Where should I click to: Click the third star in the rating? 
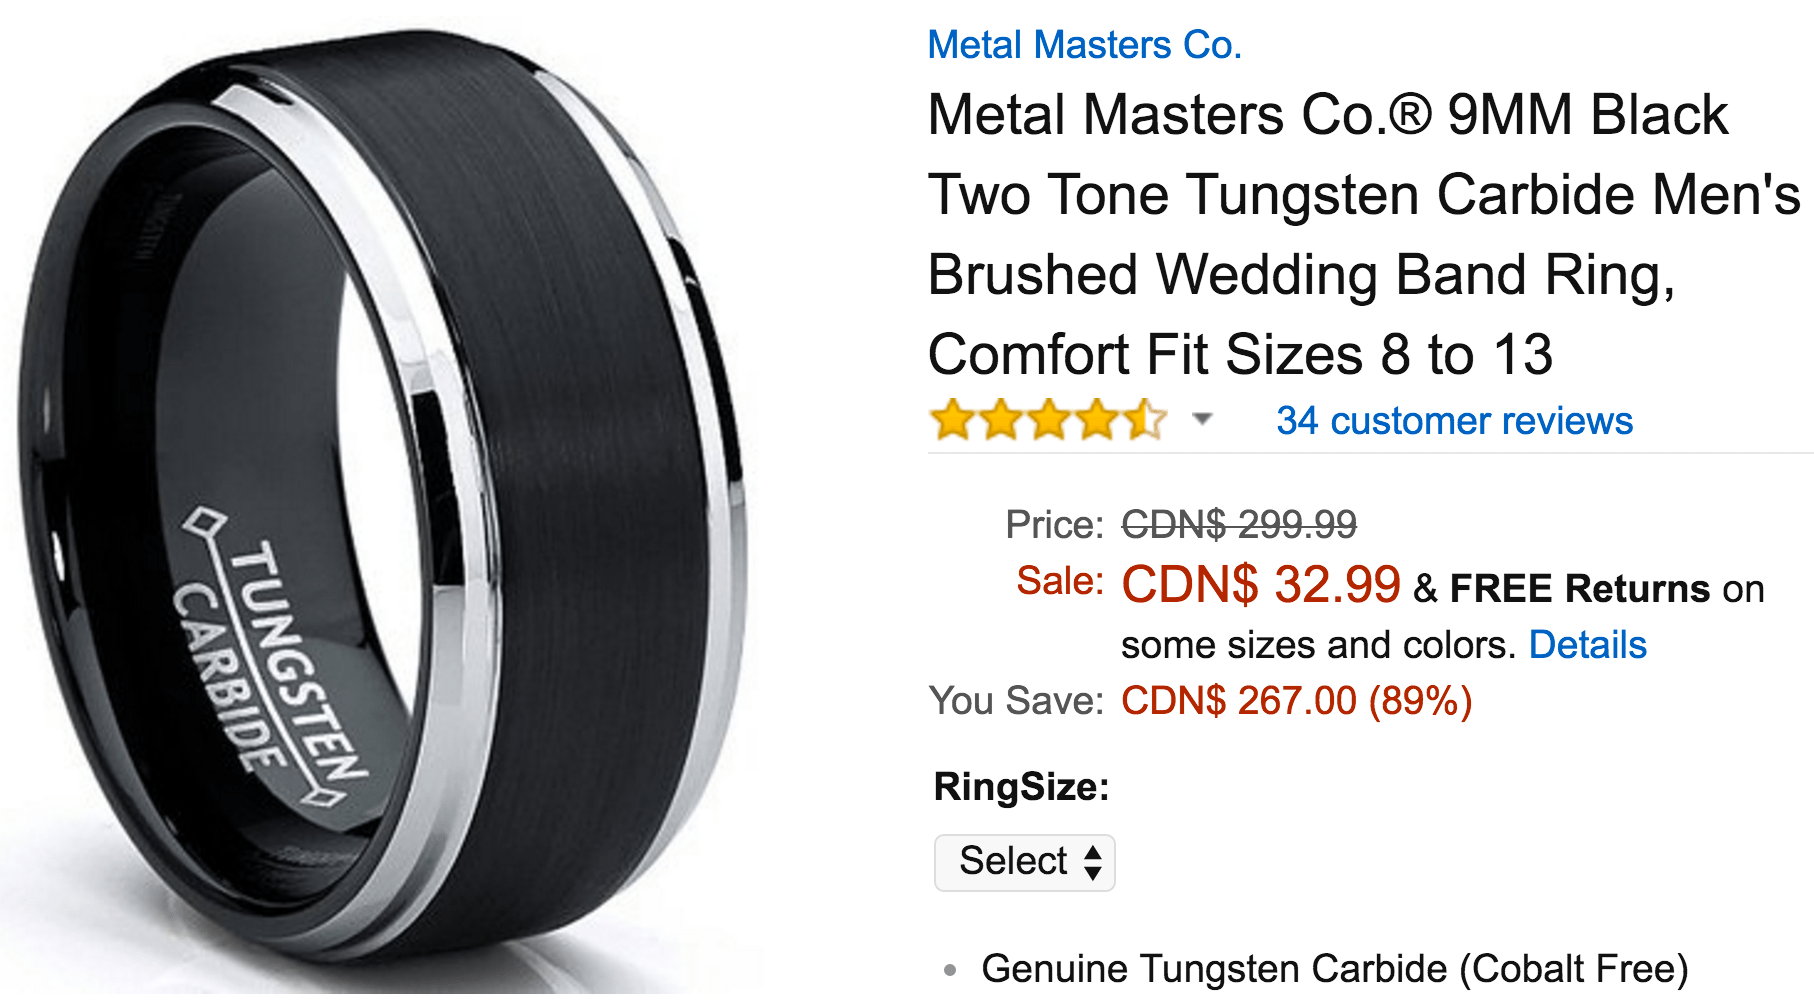pyautogui.click(x=1049, y=419)
